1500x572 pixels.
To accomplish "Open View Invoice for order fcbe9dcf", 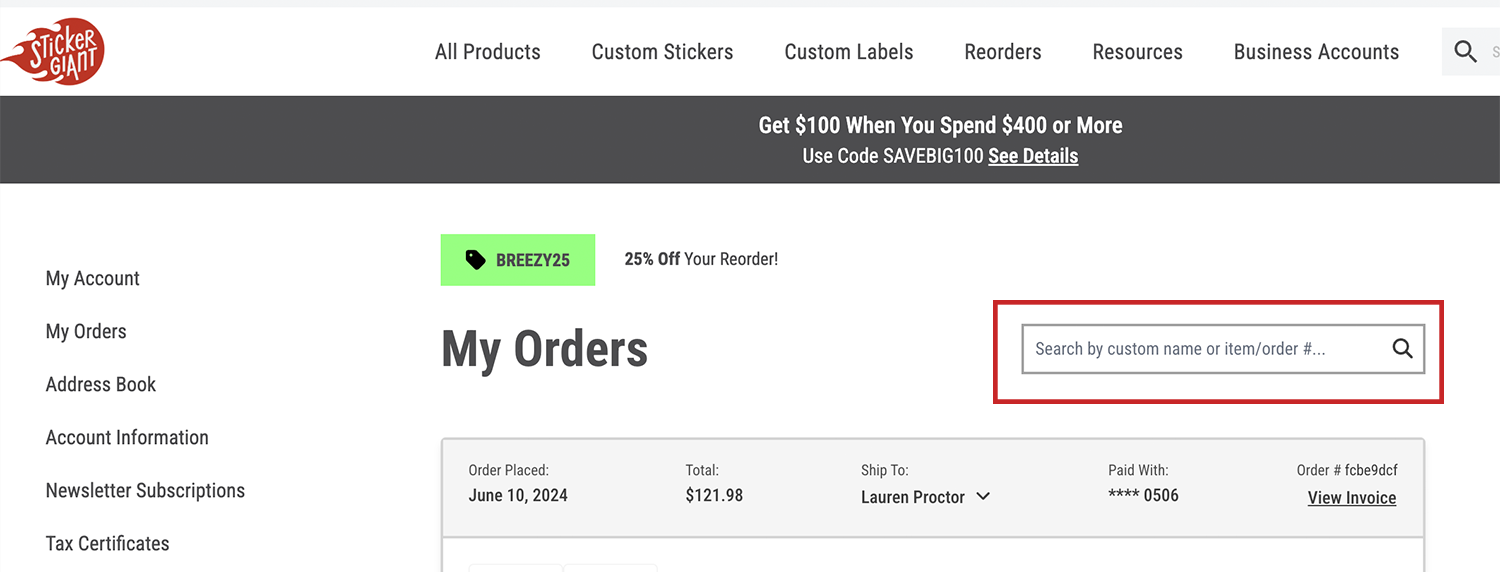I will click(x=1352, y=498).
